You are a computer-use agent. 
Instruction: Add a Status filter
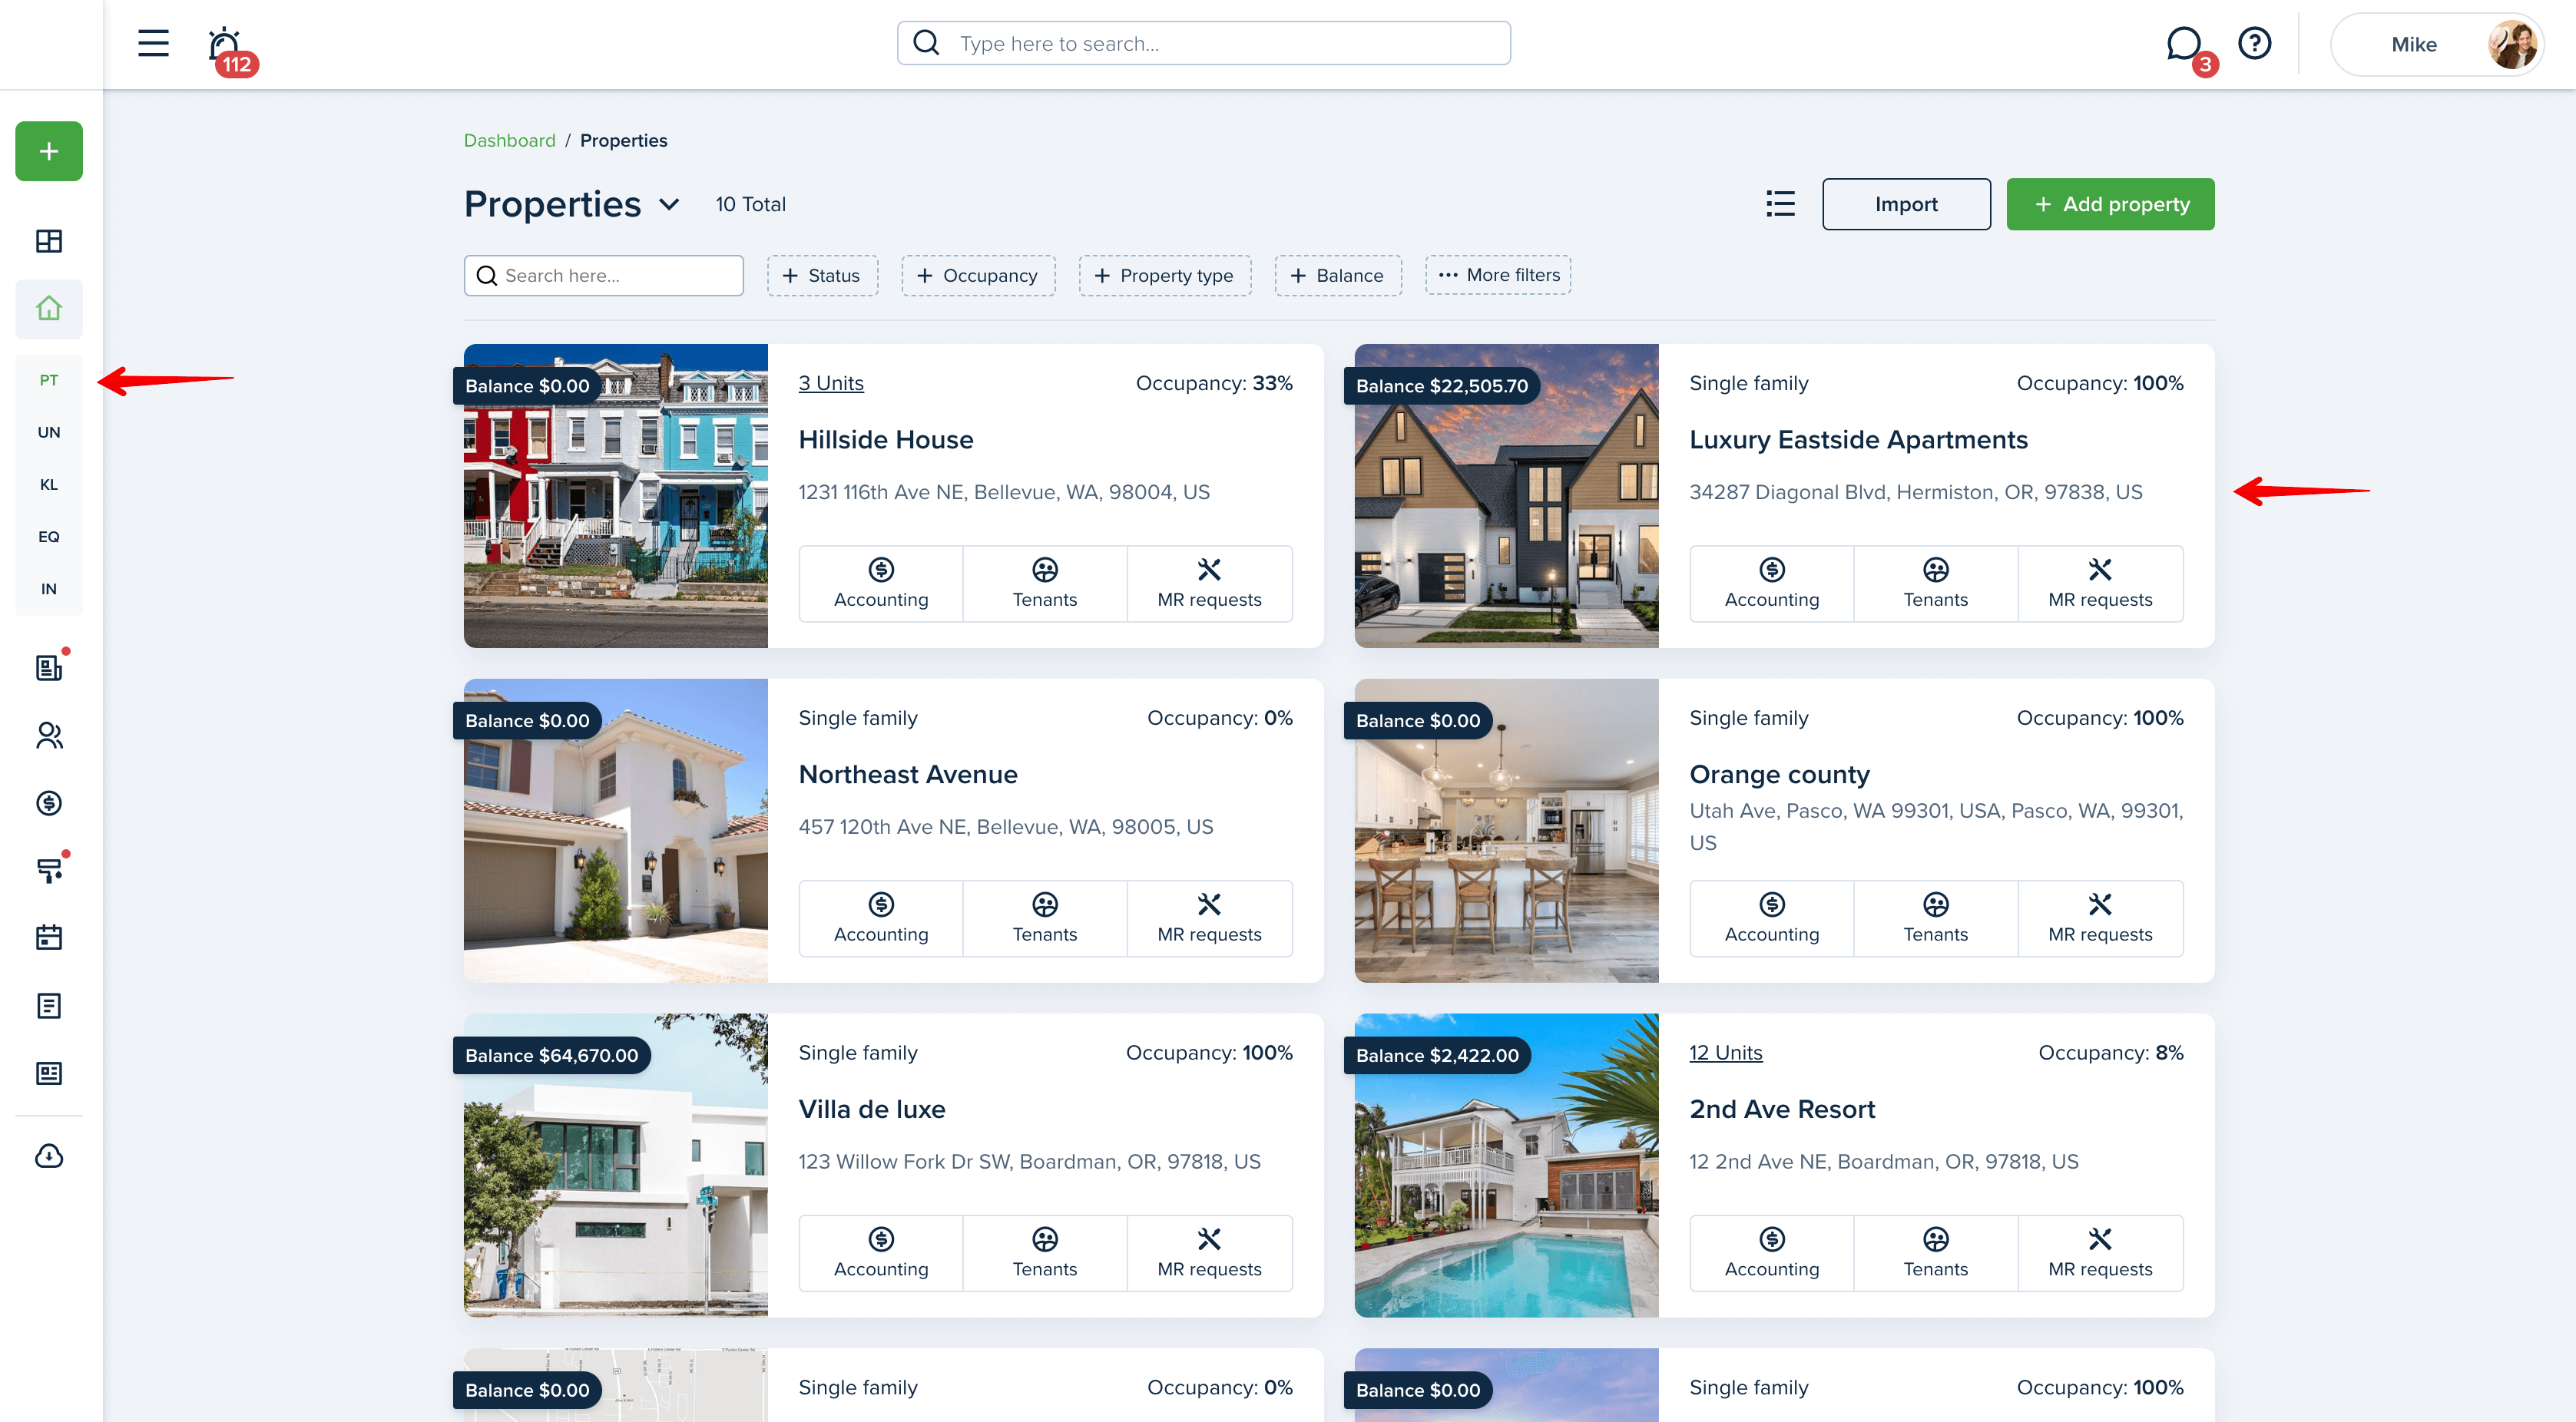click(822, 275)
